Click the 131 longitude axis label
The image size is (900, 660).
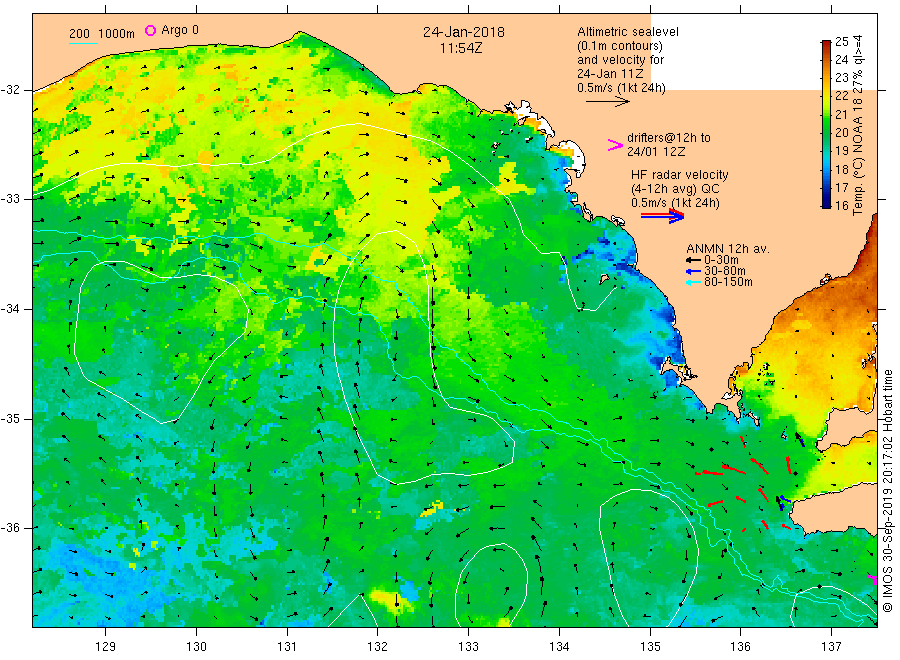pyautogui.click(x=287, y=647)
